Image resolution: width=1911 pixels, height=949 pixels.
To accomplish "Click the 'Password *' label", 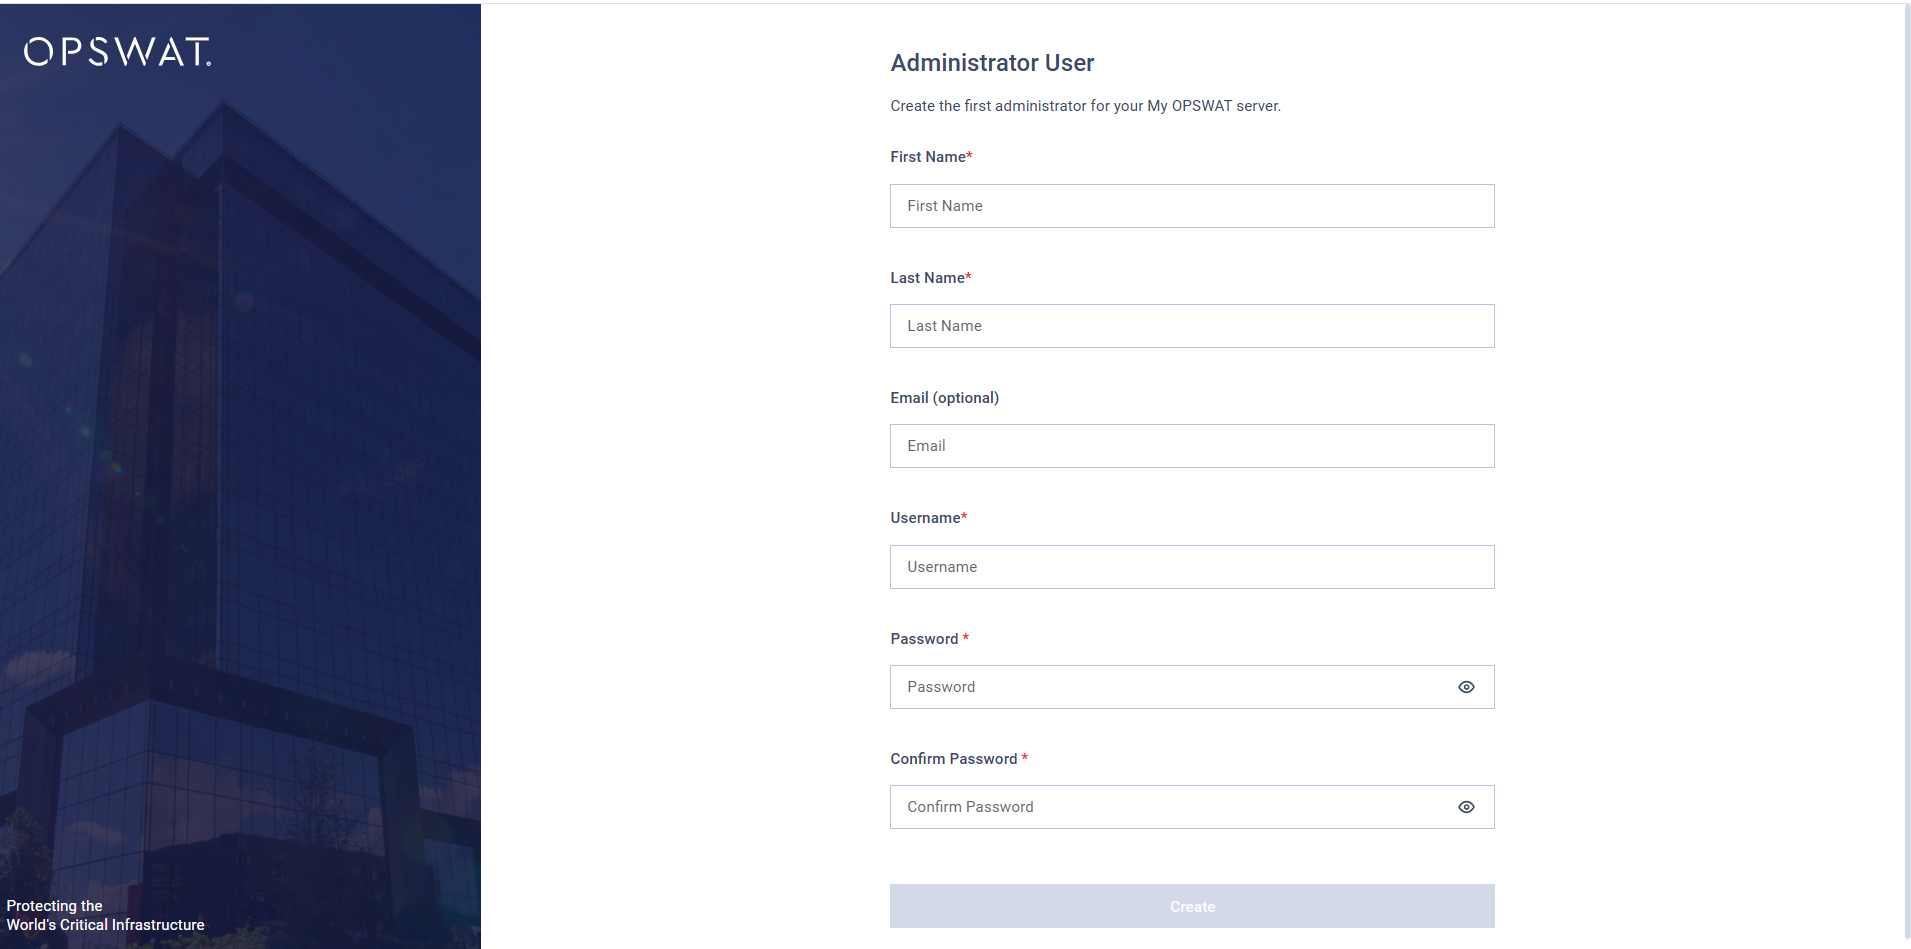I will click(929, 639).
